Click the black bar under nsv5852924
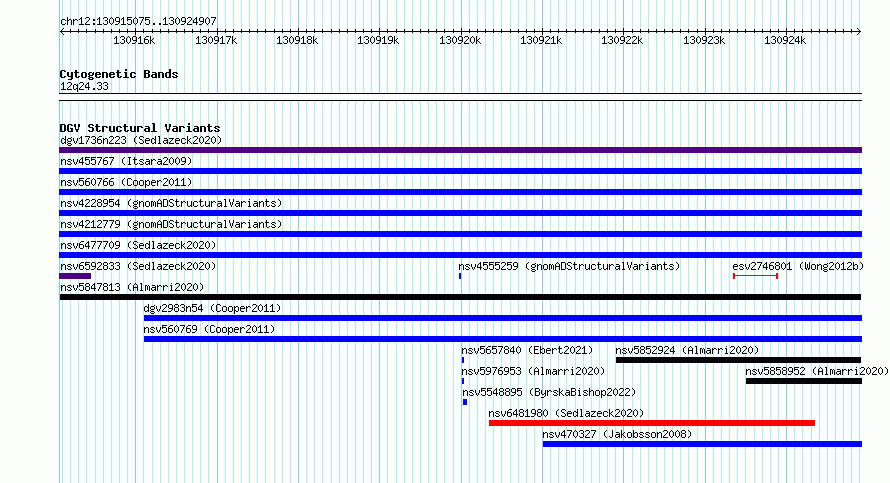The width and height of the screenshot is (890, 483). point(738,360)
